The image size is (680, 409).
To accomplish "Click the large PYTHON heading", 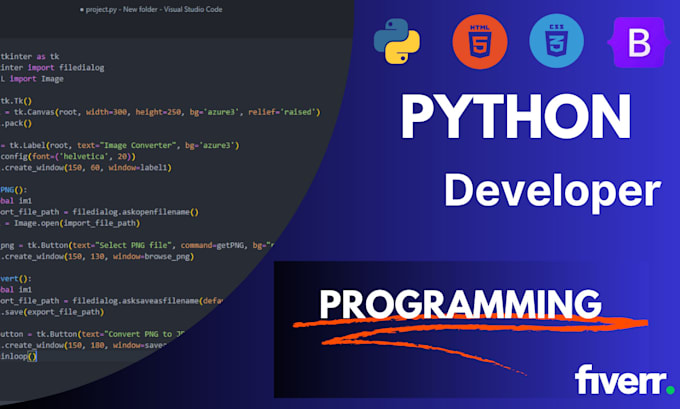I will (x=516, y=116).
